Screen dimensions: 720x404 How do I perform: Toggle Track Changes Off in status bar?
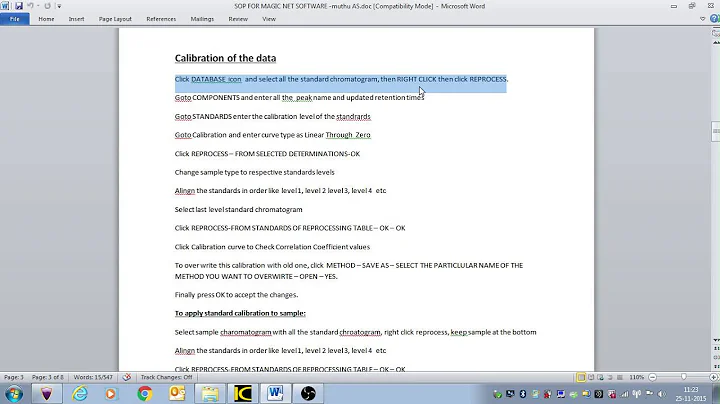[x=166, y=377]
